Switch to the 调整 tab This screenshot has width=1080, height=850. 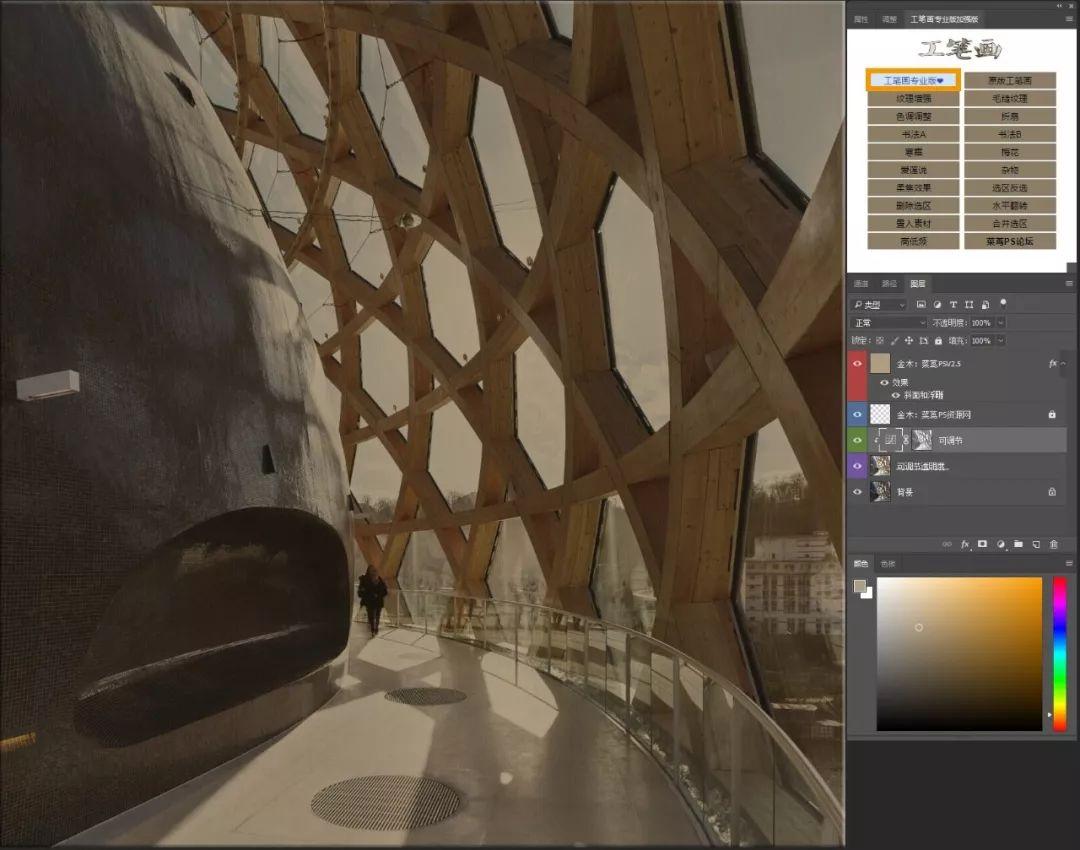889,19
